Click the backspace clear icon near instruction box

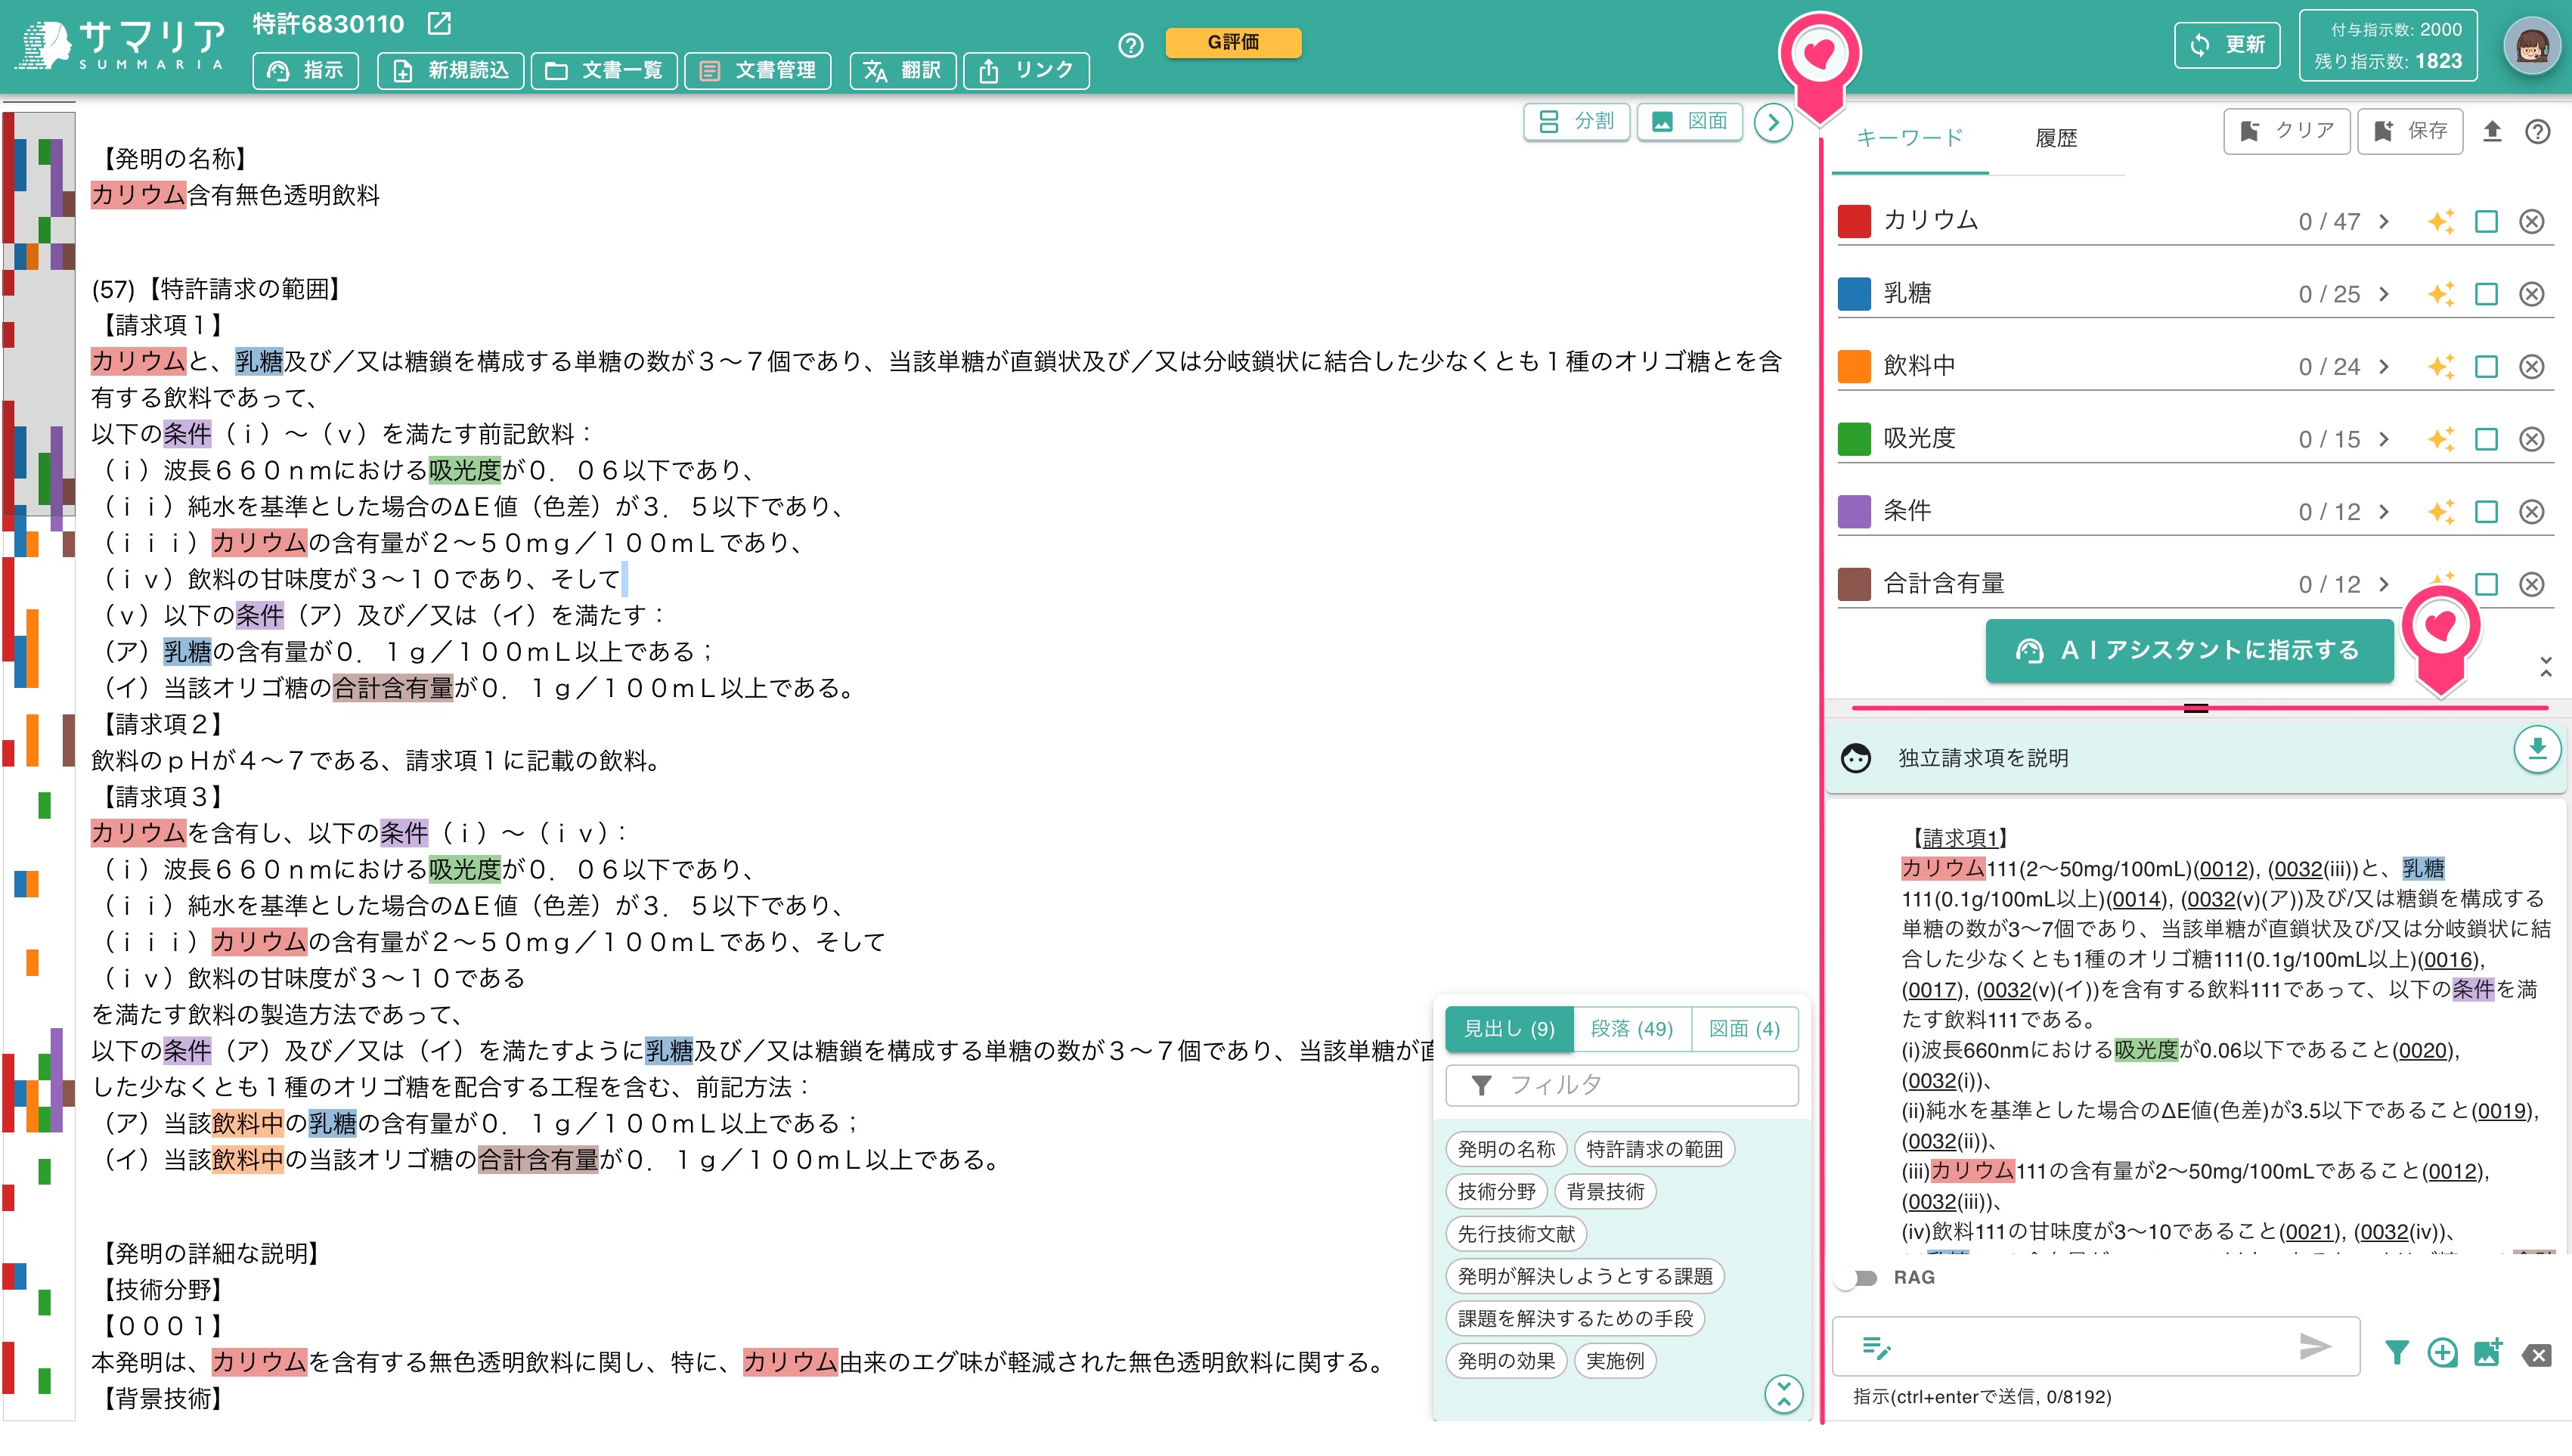(x=2537, y=1355)
